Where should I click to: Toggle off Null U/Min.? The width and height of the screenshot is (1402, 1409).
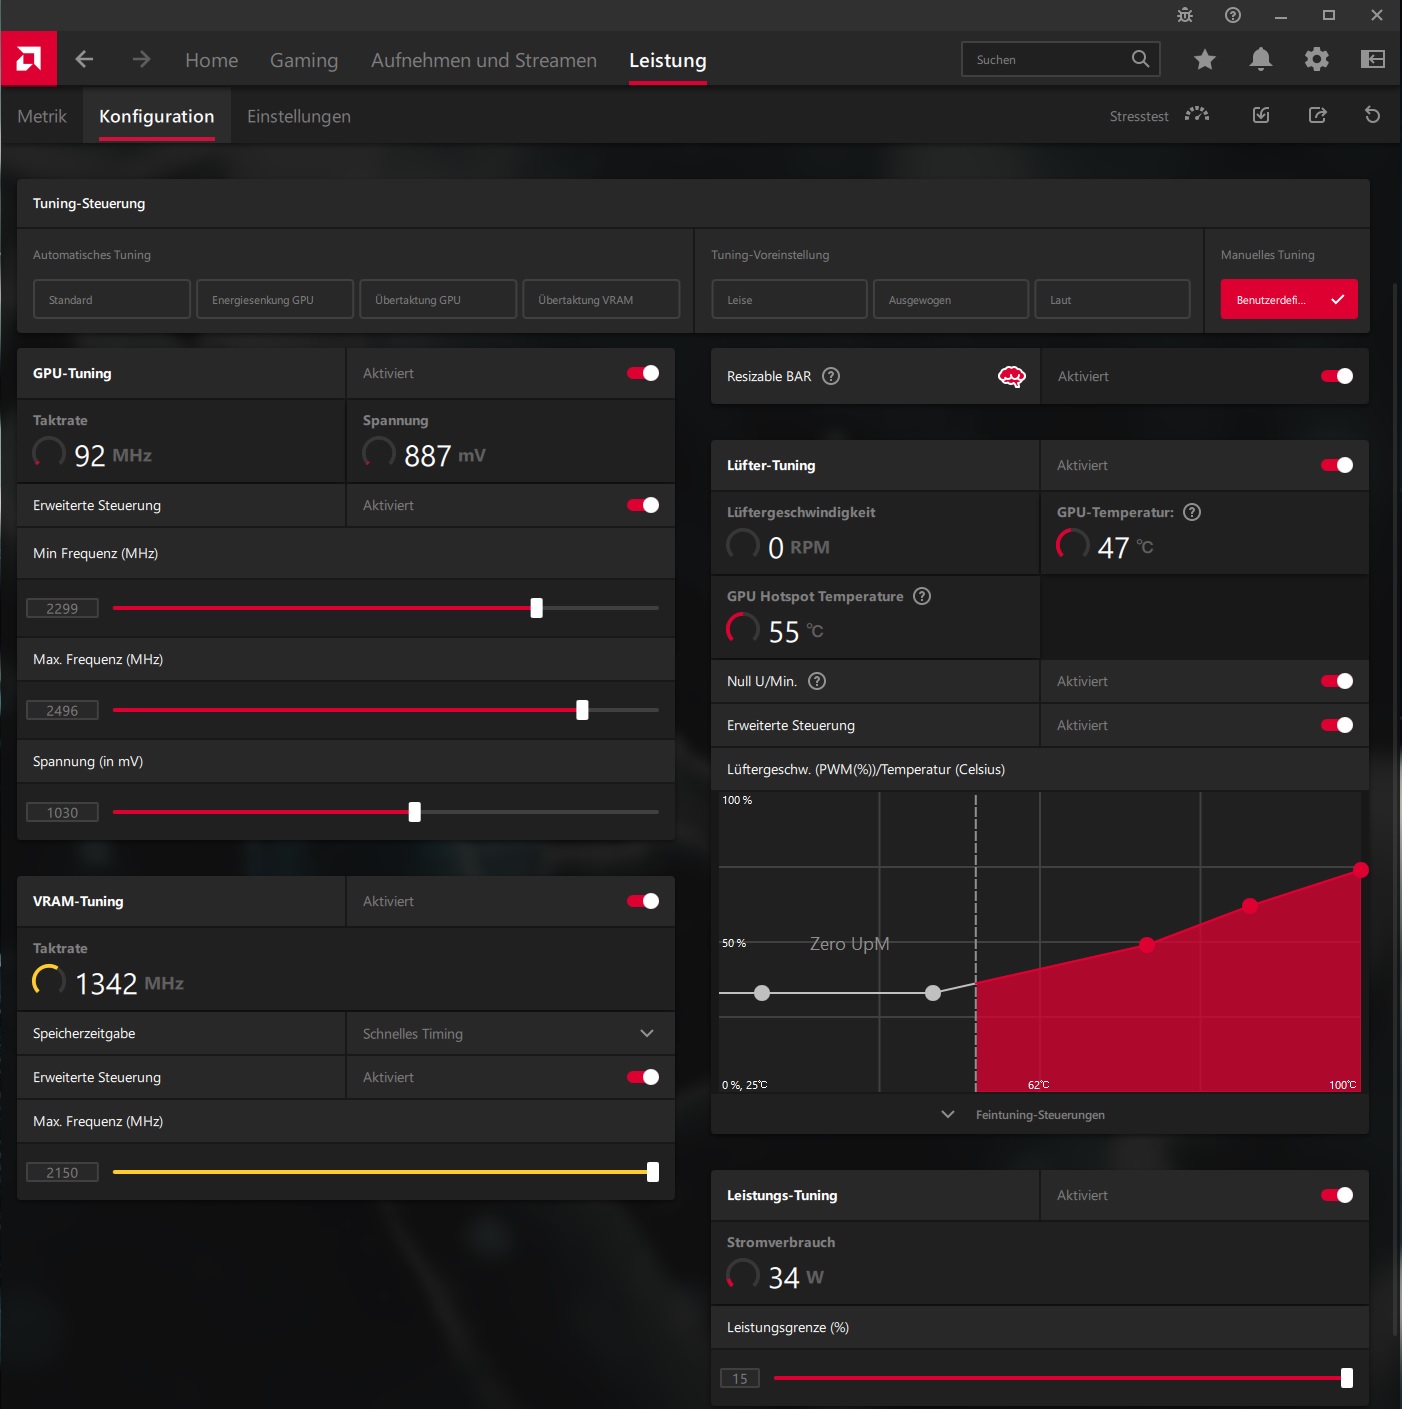(x=1335, y=681)
